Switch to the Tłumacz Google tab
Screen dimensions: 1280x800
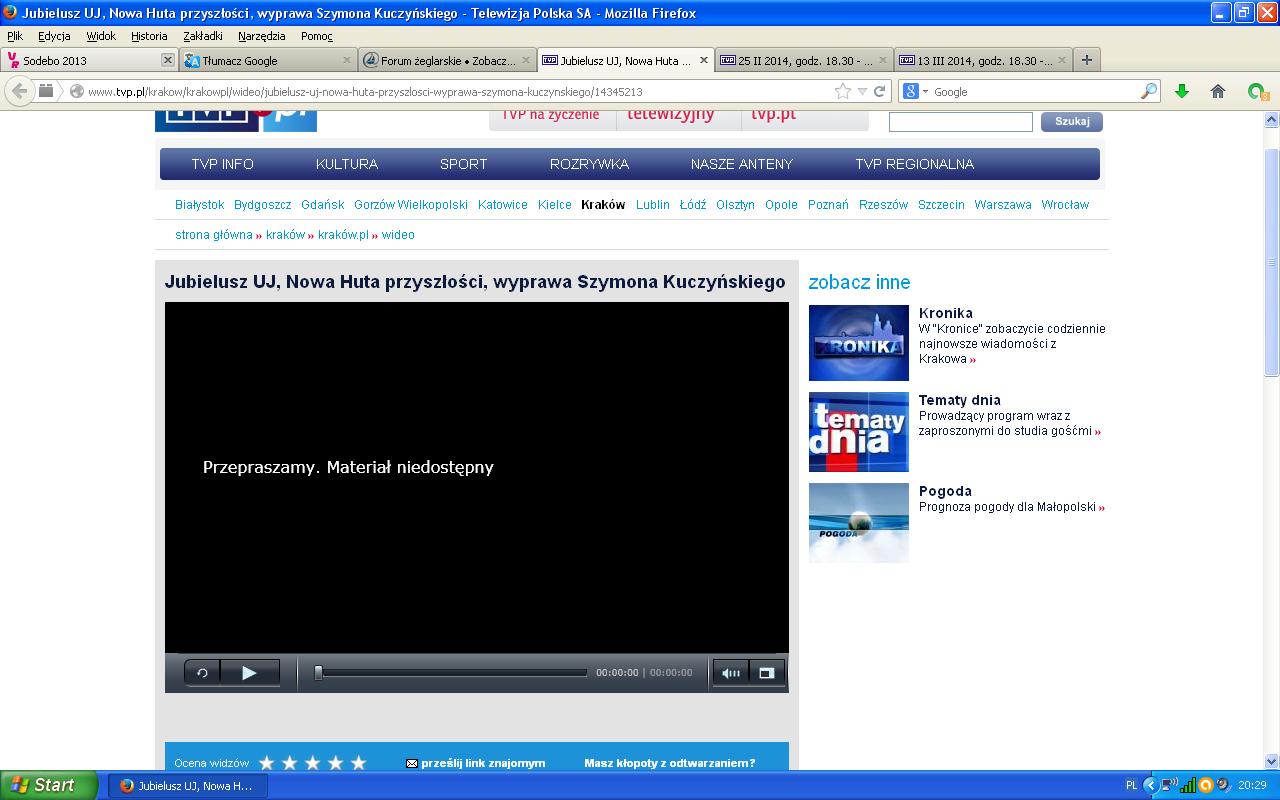[x=268, y=60]
